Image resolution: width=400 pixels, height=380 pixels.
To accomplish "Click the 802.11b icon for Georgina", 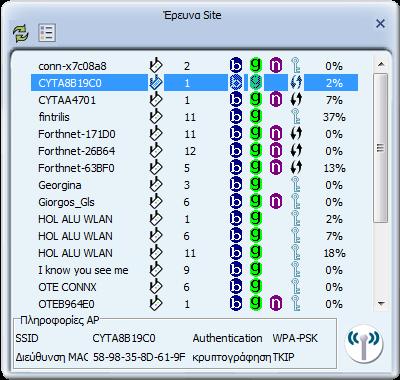I will [x=236, y=184].
